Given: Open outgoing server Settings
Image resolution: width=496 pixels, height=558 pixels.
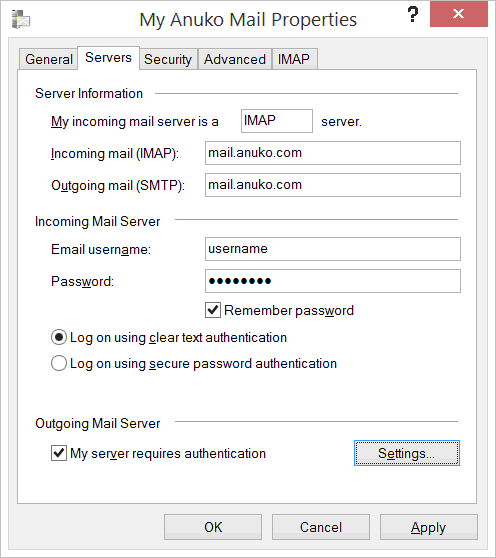Looking at the screenshot, I should point(407,453).
